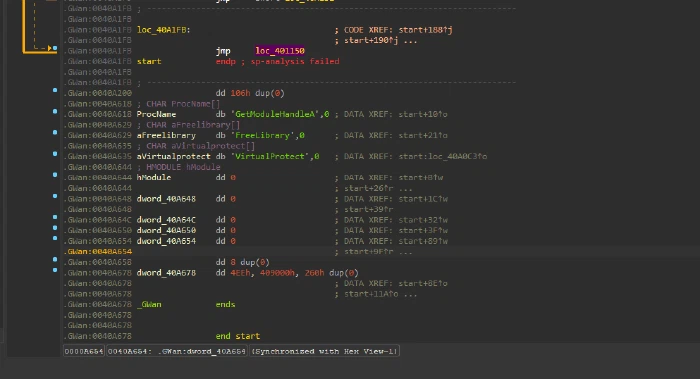Viewport: 700px width, 379px height.
Task: Click 'Synchronized with Hex View-1' status text
Action: [x=324, y=351]
